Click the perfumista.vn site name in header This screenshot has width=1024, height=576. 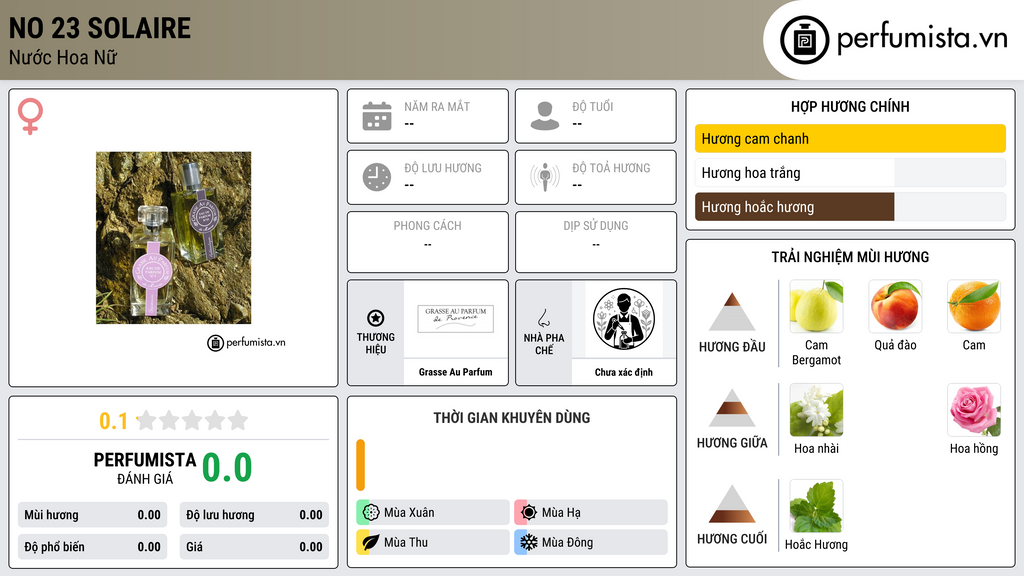(x=922, y=38)
